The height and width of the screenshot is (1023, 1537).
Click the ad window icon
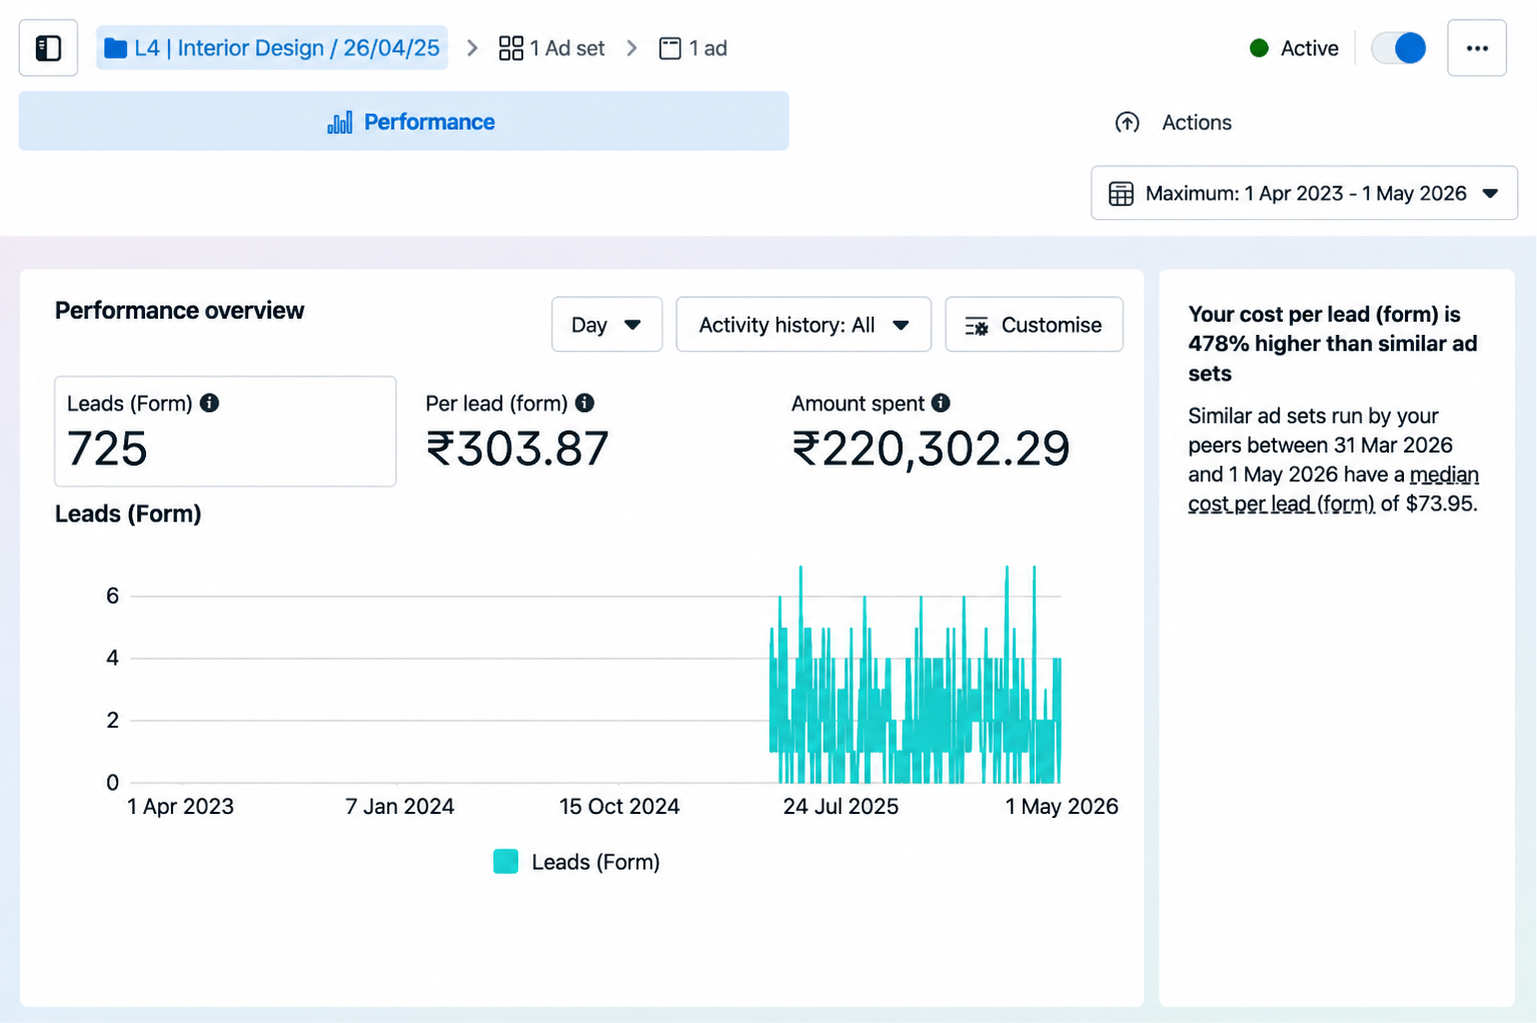(670, 48)
